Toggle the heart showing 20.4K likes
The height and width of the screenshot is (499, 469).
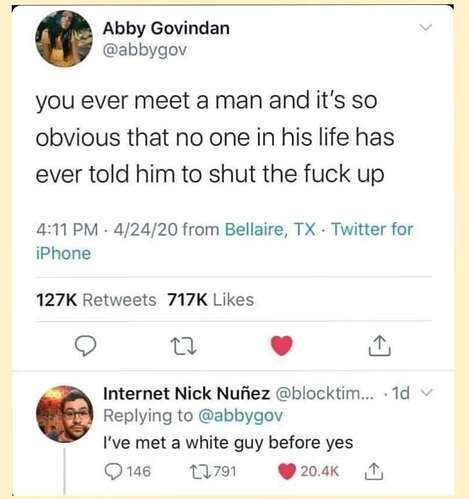coord(287,471)
